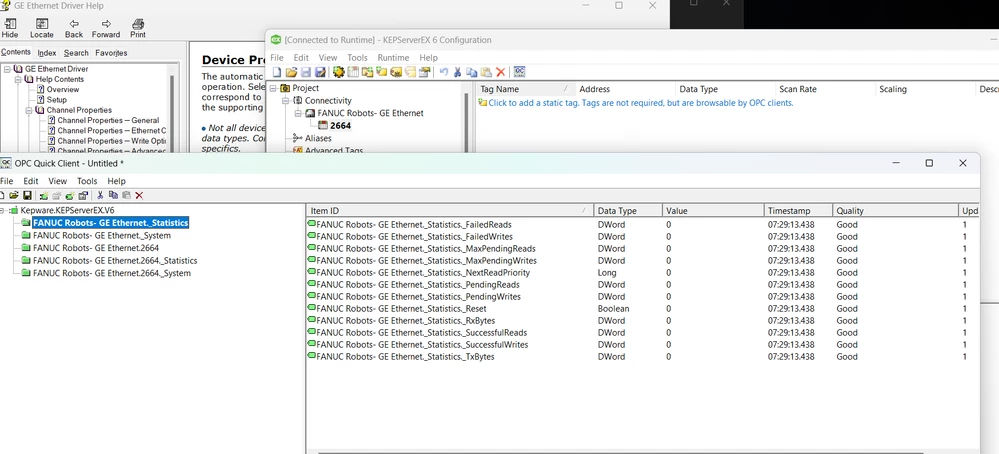999x454 pixels.
Task: Click Locate button in Help window toolbar
Action: point(41,29)
